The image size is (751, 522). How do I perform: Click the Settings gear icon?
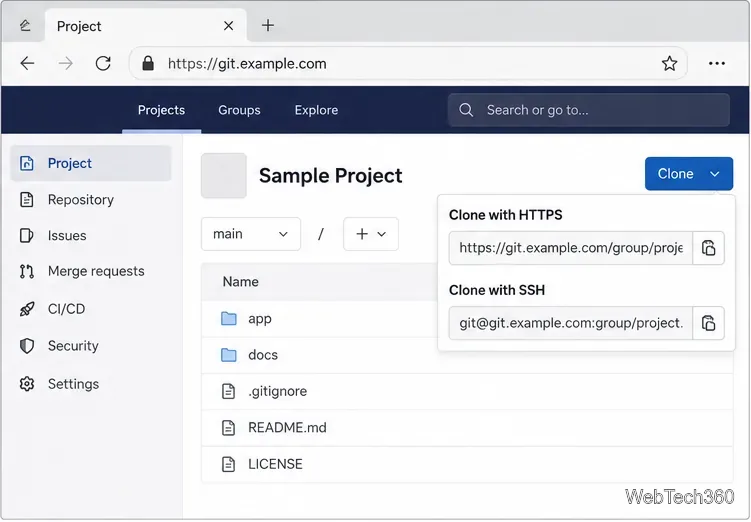pyautogui.click(x=27, y=384)
